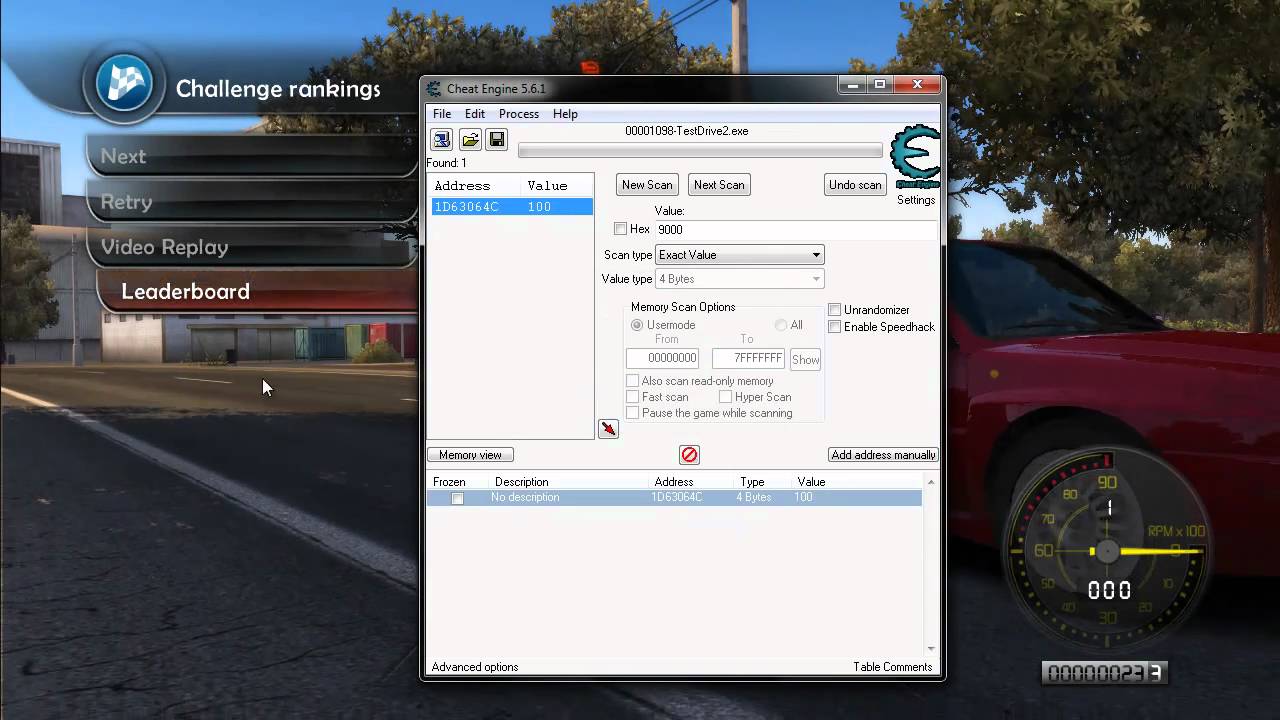The image size is (1280, 720).
Task: Enable the Speedhack checkbox
Action: [x=834, y=327]
